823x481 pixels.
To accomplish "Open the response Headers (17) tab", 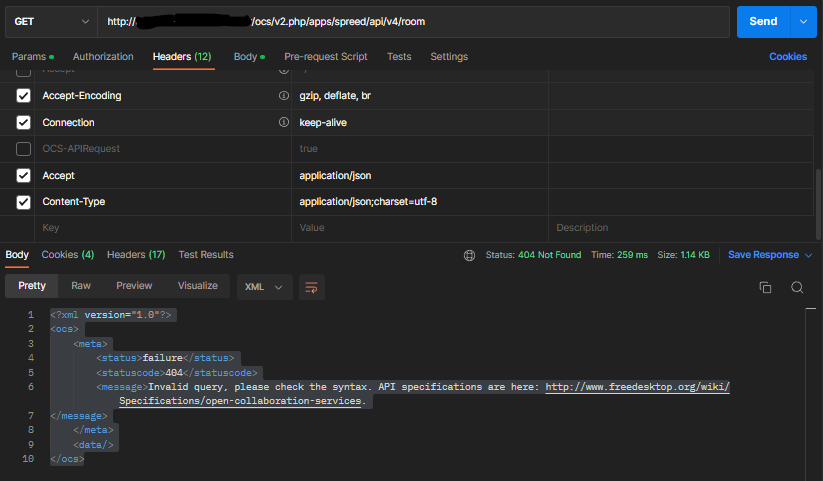I will click(x=136, y=255).
